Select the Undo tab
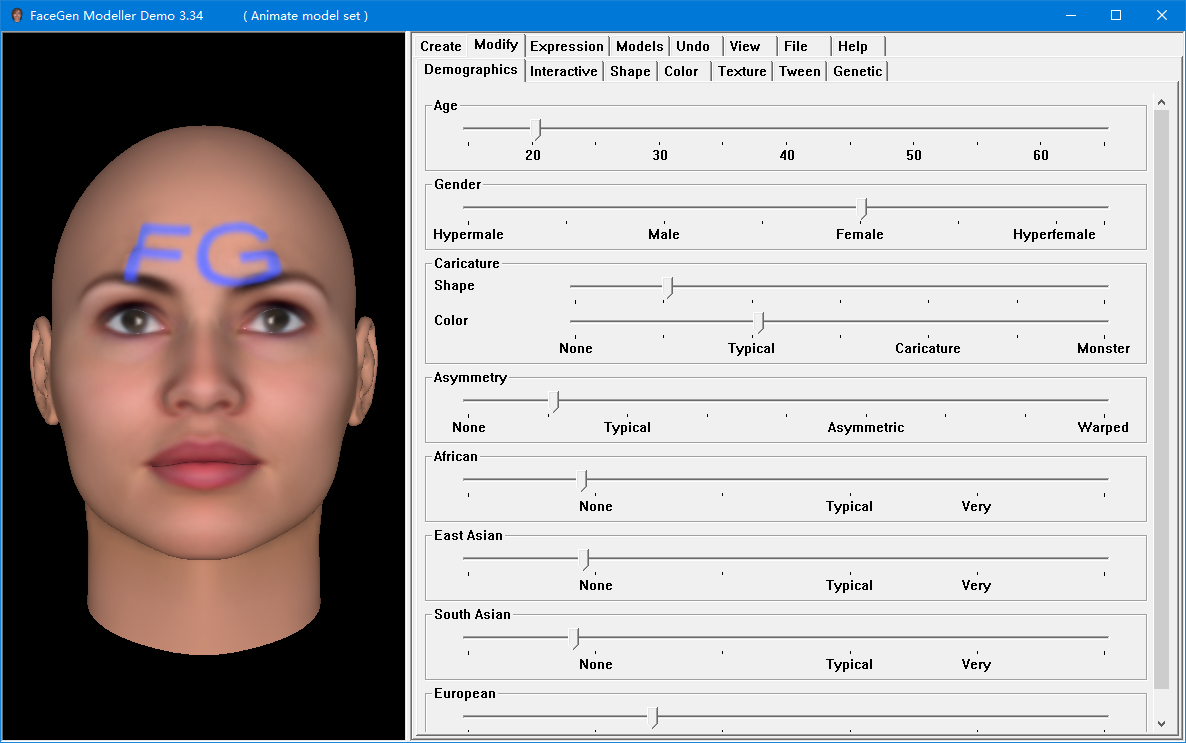This screenshot has width=1186, height=743. click(692, 46)
